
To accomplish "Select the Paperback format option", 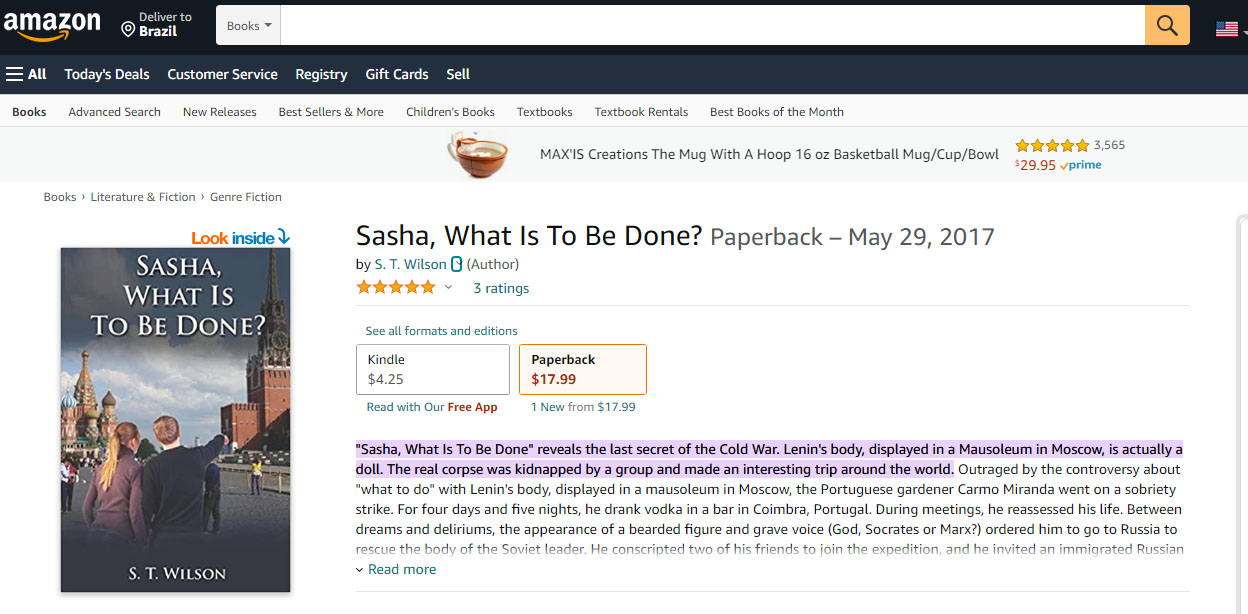I will pyautogui.click(x=582, y=369).
